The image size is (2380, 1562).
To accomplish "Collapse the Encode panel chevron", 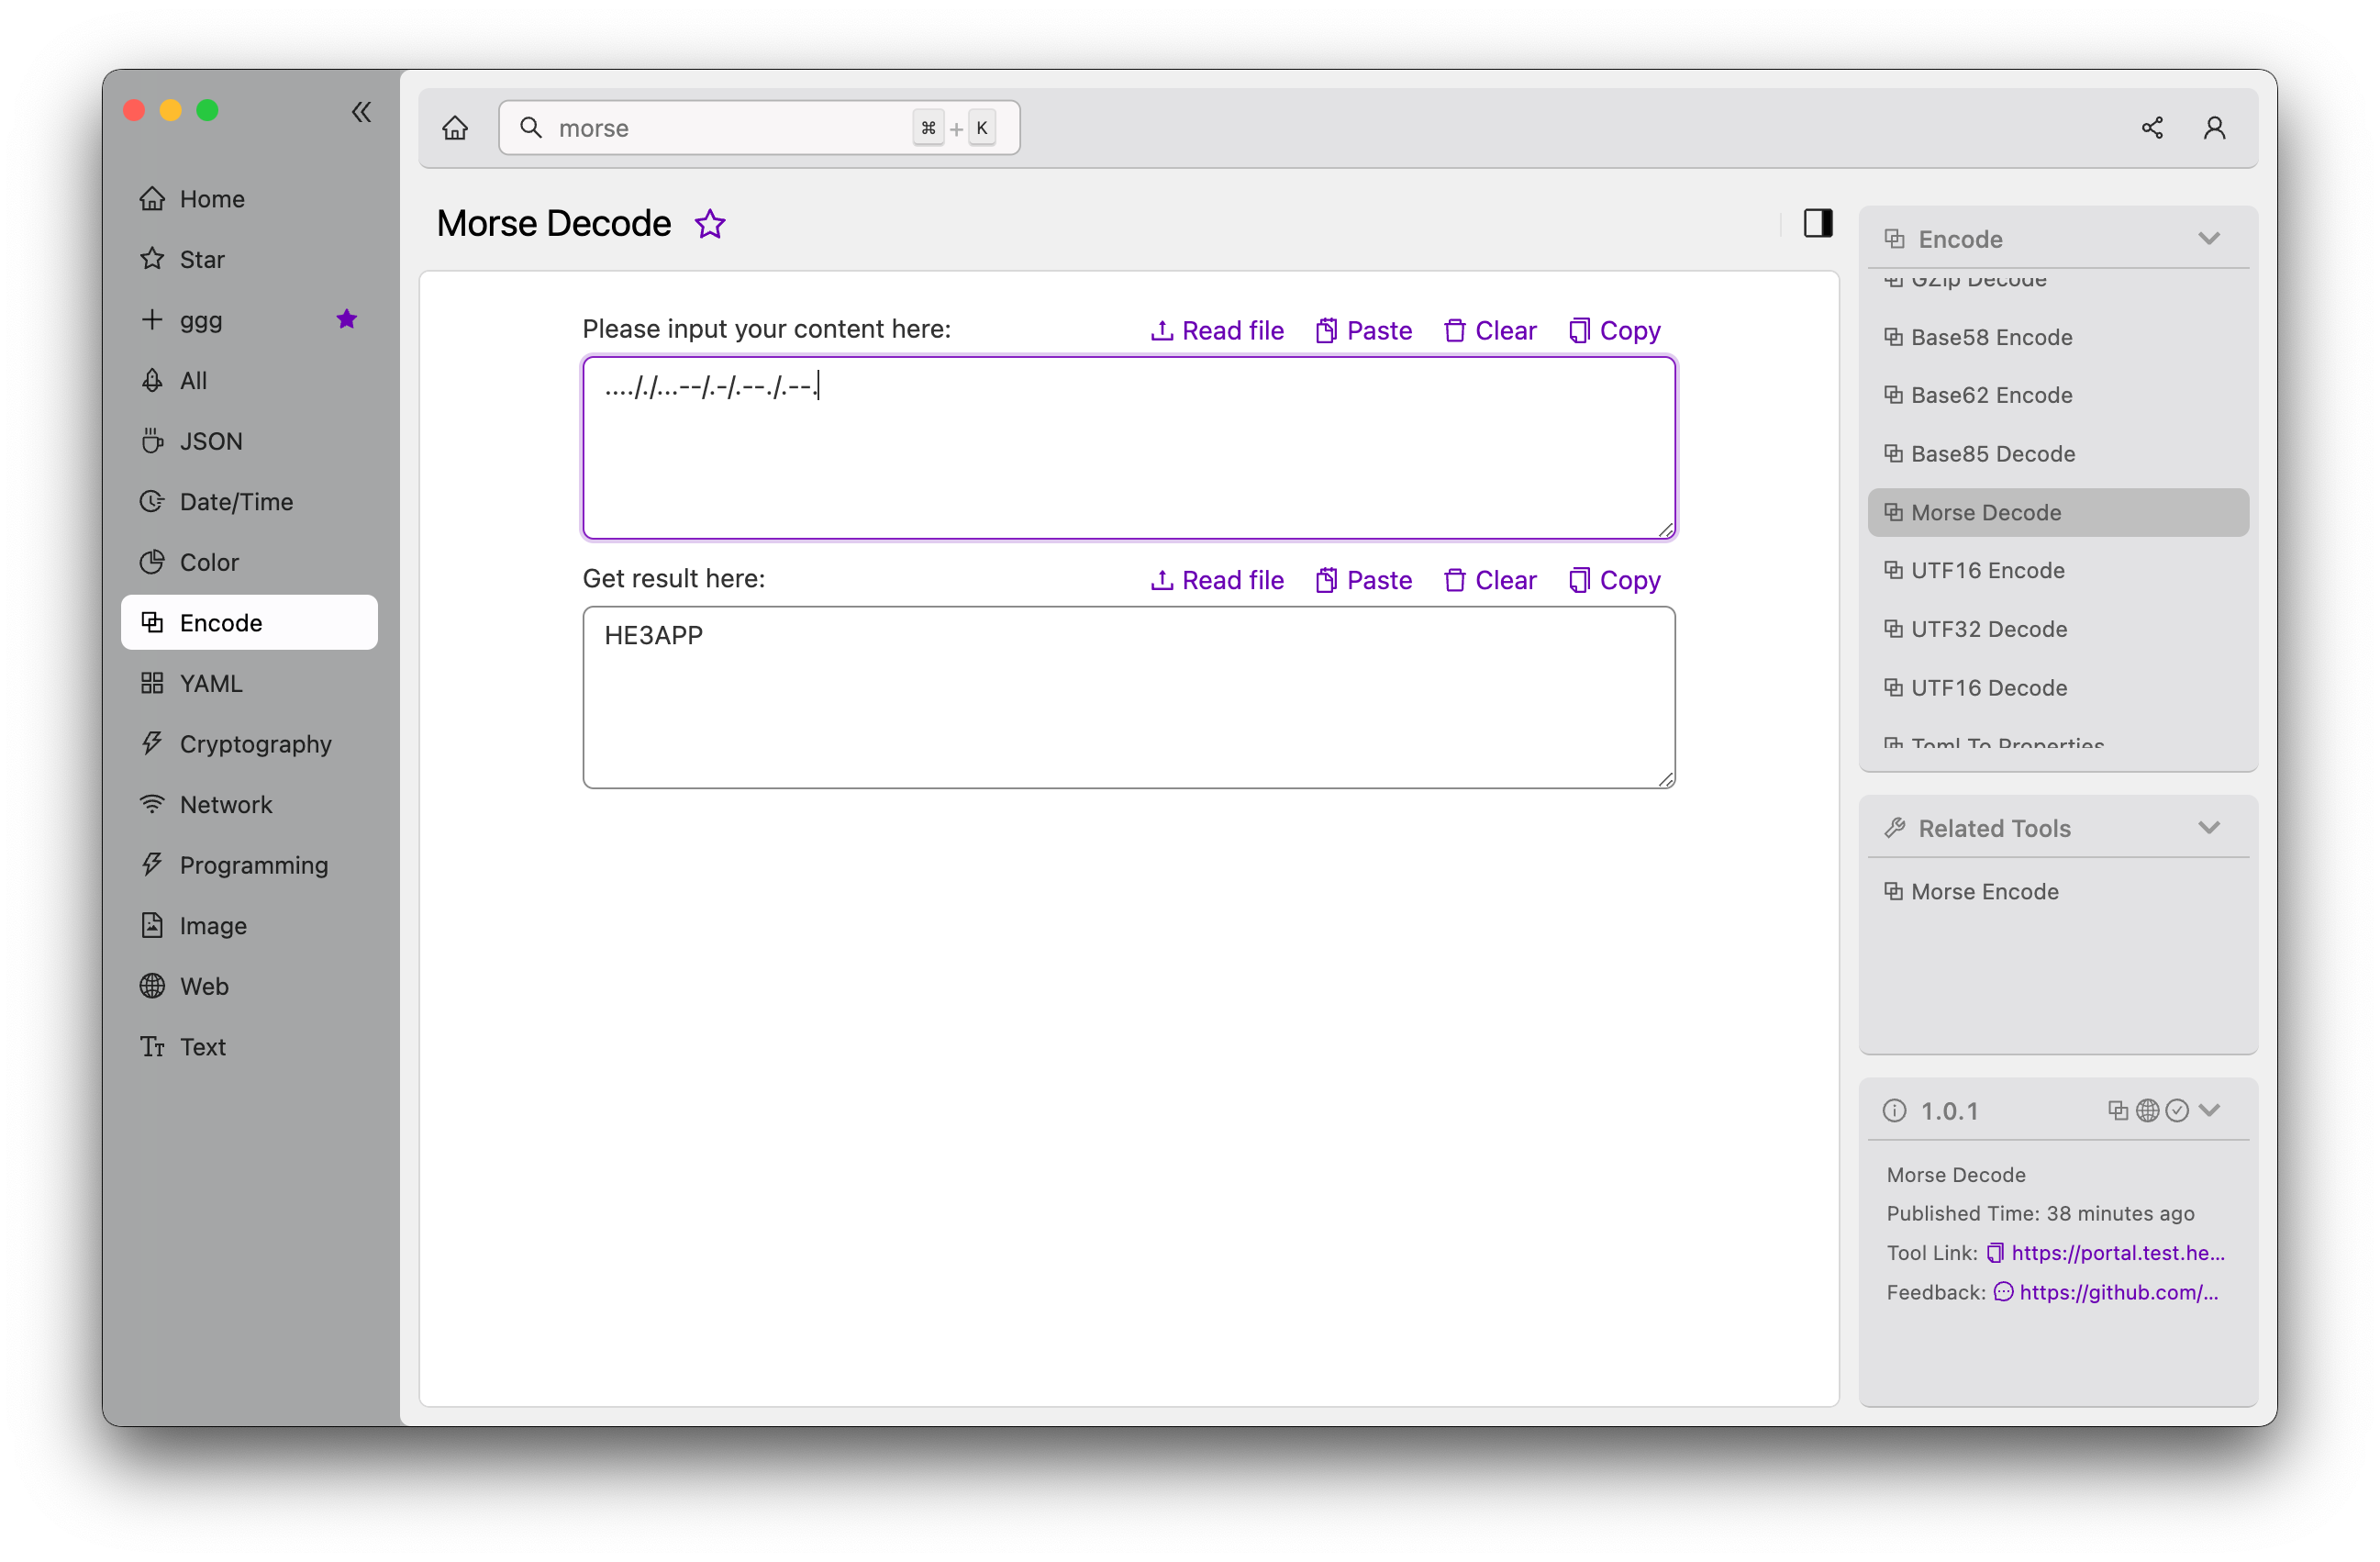I will 2209,238.
